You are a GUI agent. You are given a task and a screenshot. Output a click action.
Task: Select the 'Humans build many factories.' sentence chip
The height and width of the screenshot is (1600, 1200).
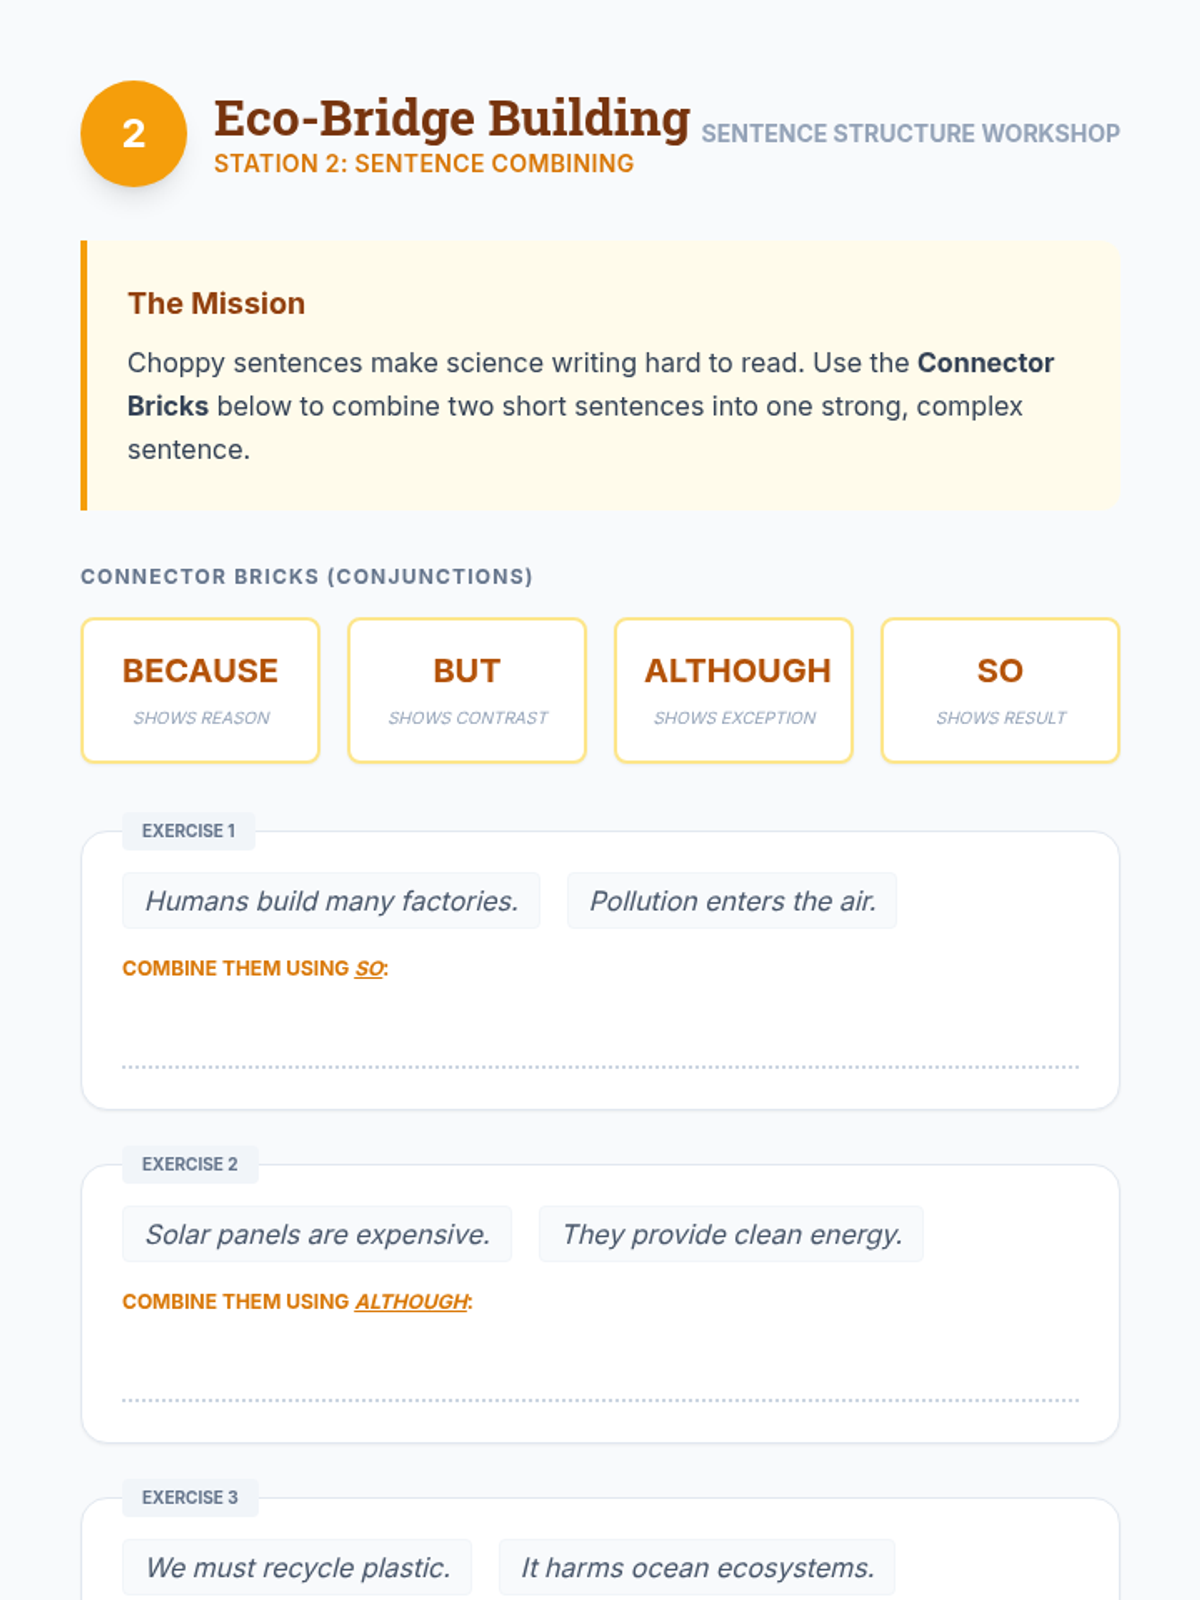click(331, 901)
